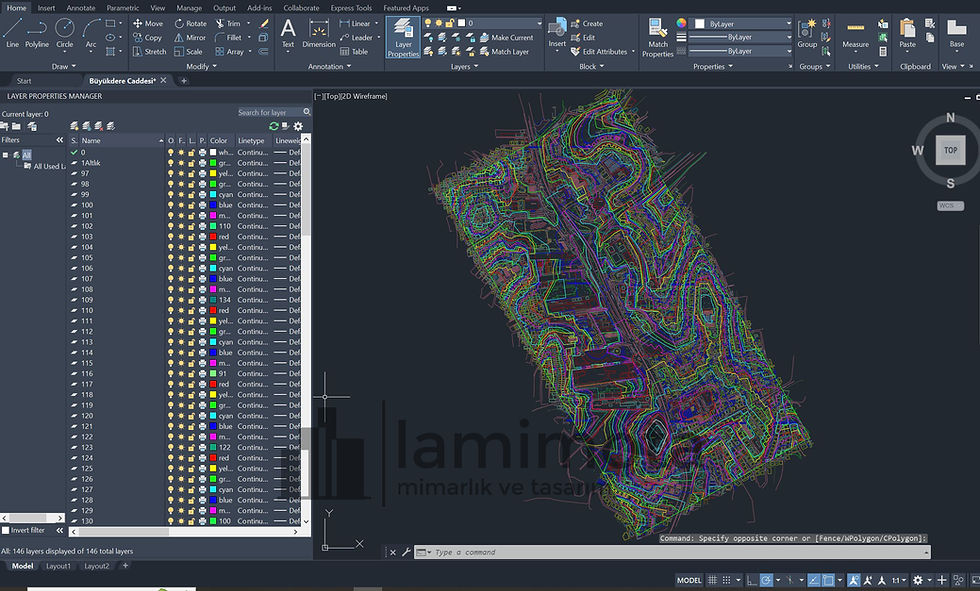980x591 pixels.
Task: Toggle lock for layer 100
Action: tap(192, 205)
